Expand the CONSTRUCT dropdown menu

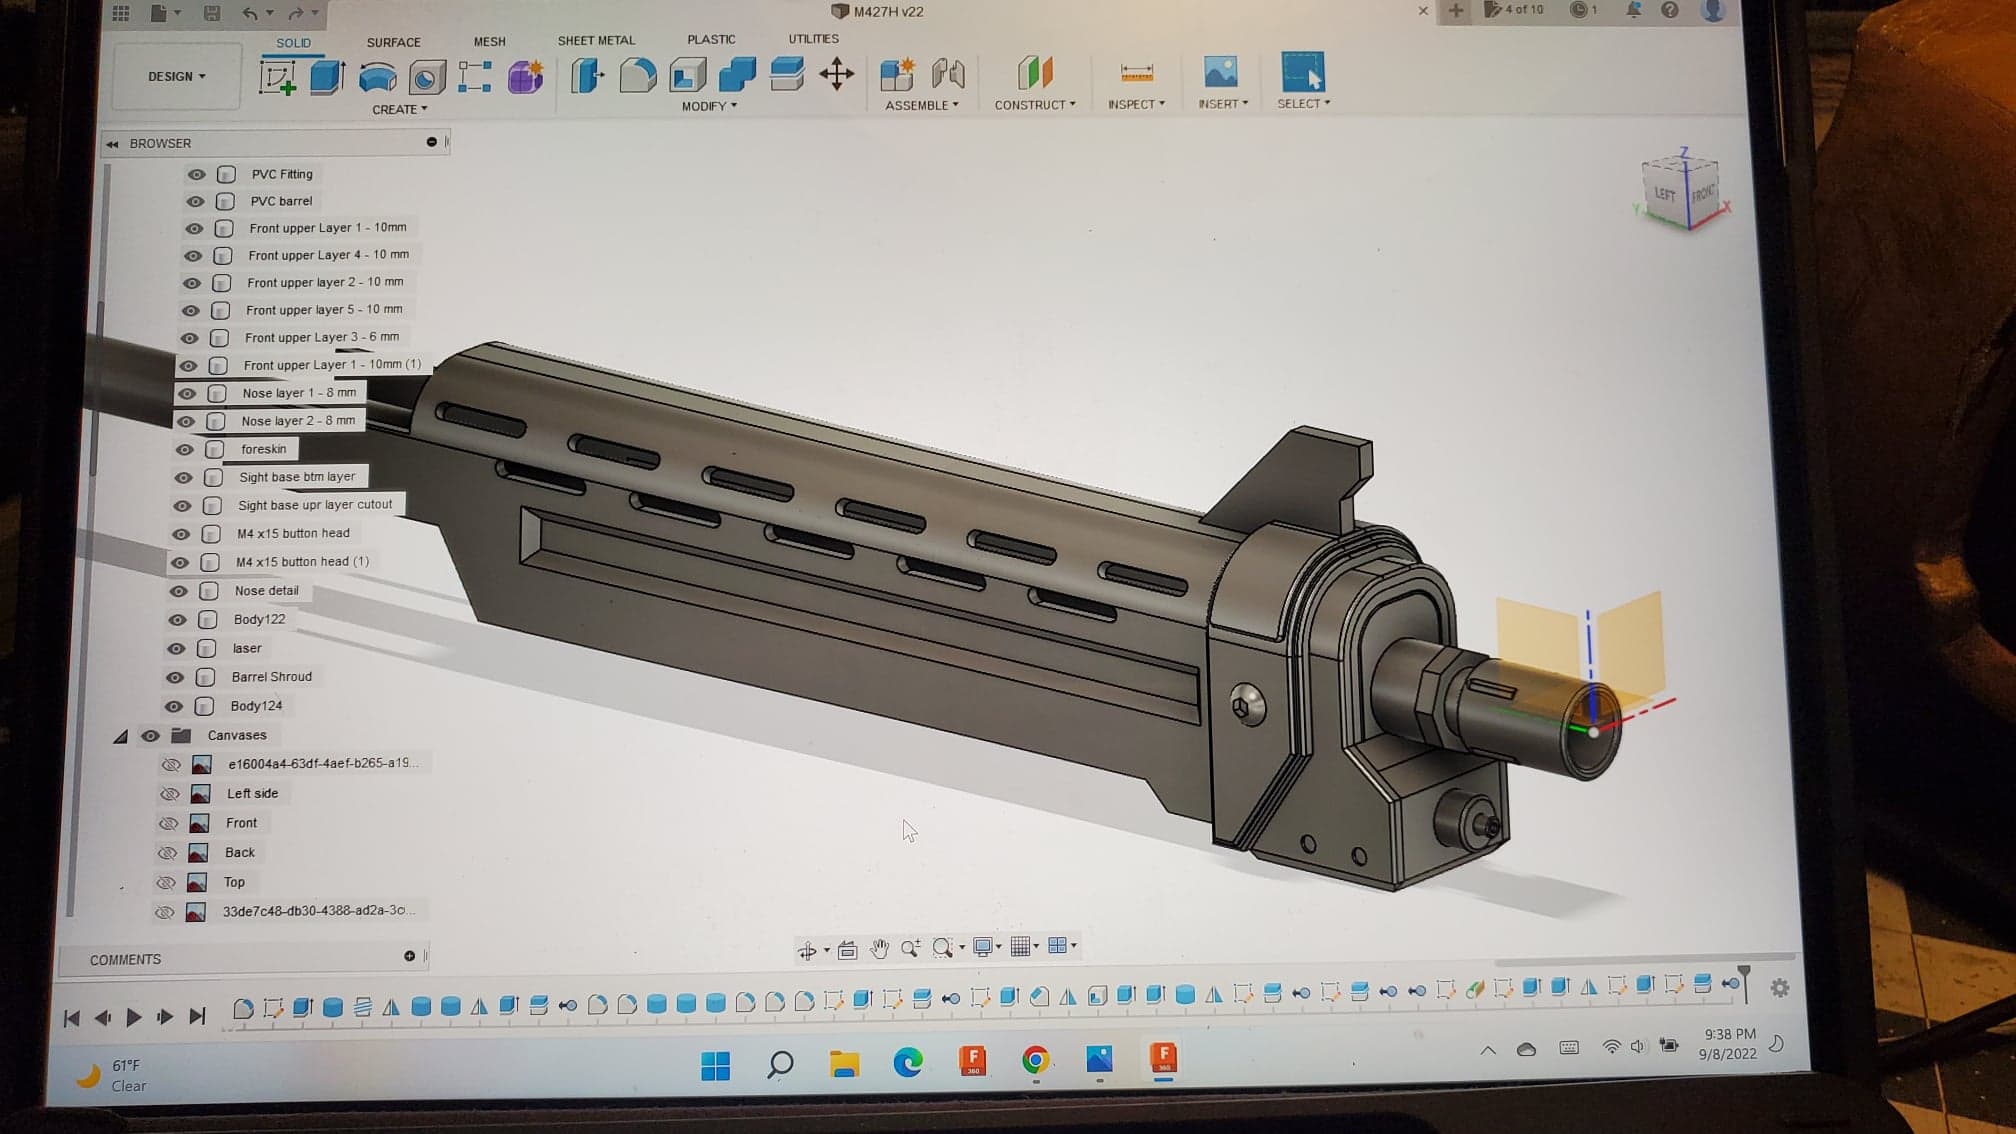click(x=1035, y=104)
